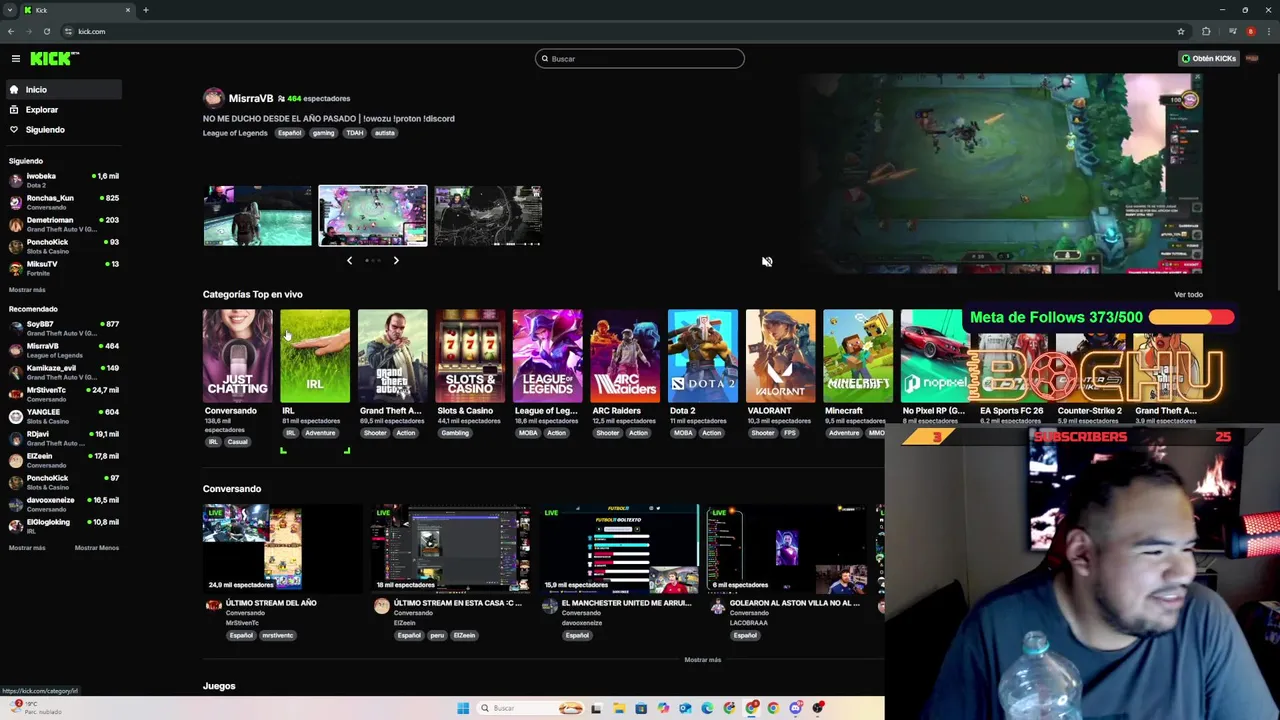Open Microsoft Edge from the taskbar

point(707,708)
